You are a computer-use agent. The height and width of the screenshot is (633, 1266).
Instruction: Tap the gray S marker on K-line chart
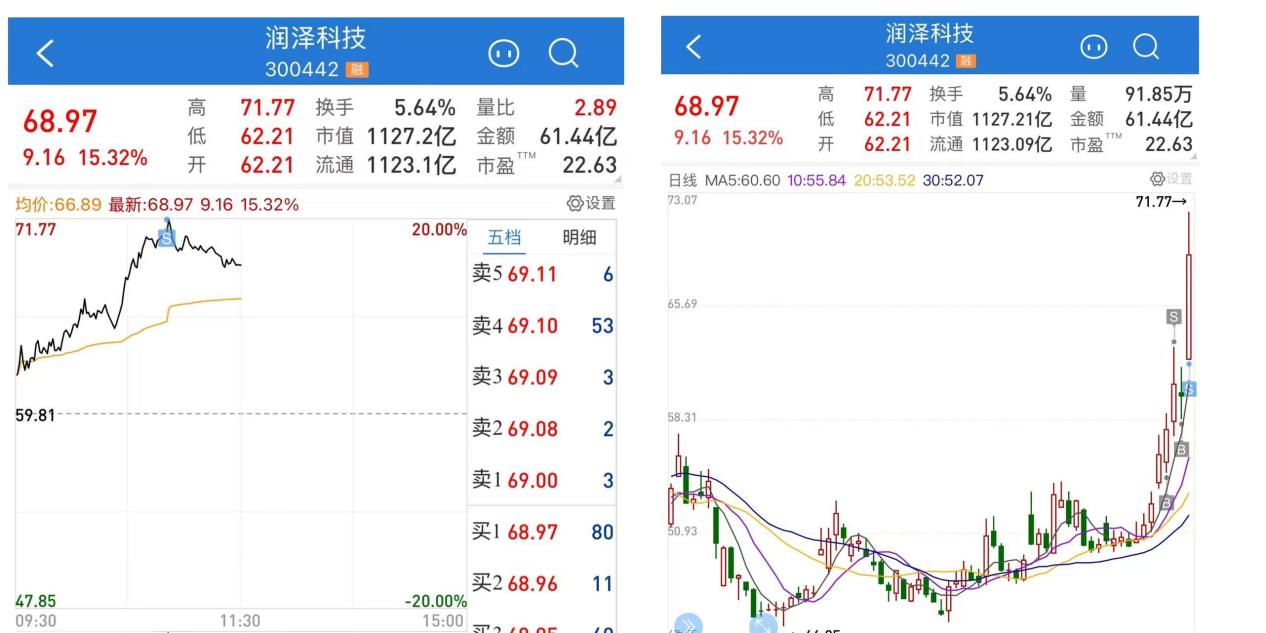(1174, 317)
